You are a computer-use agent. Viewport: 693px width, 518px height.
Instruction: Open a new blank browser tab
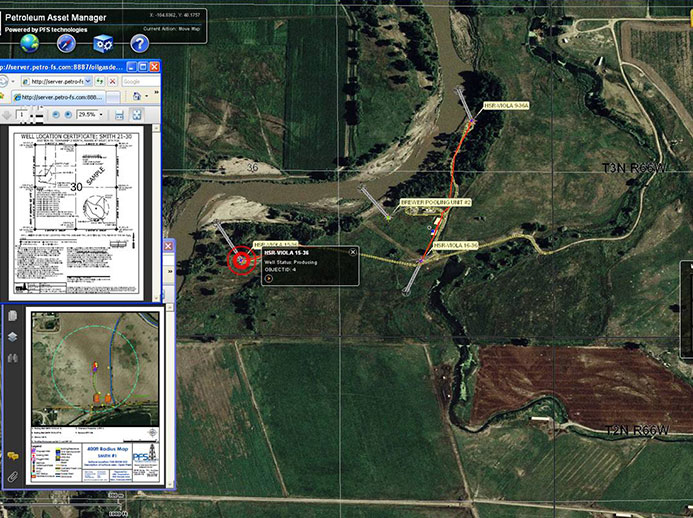113,97
